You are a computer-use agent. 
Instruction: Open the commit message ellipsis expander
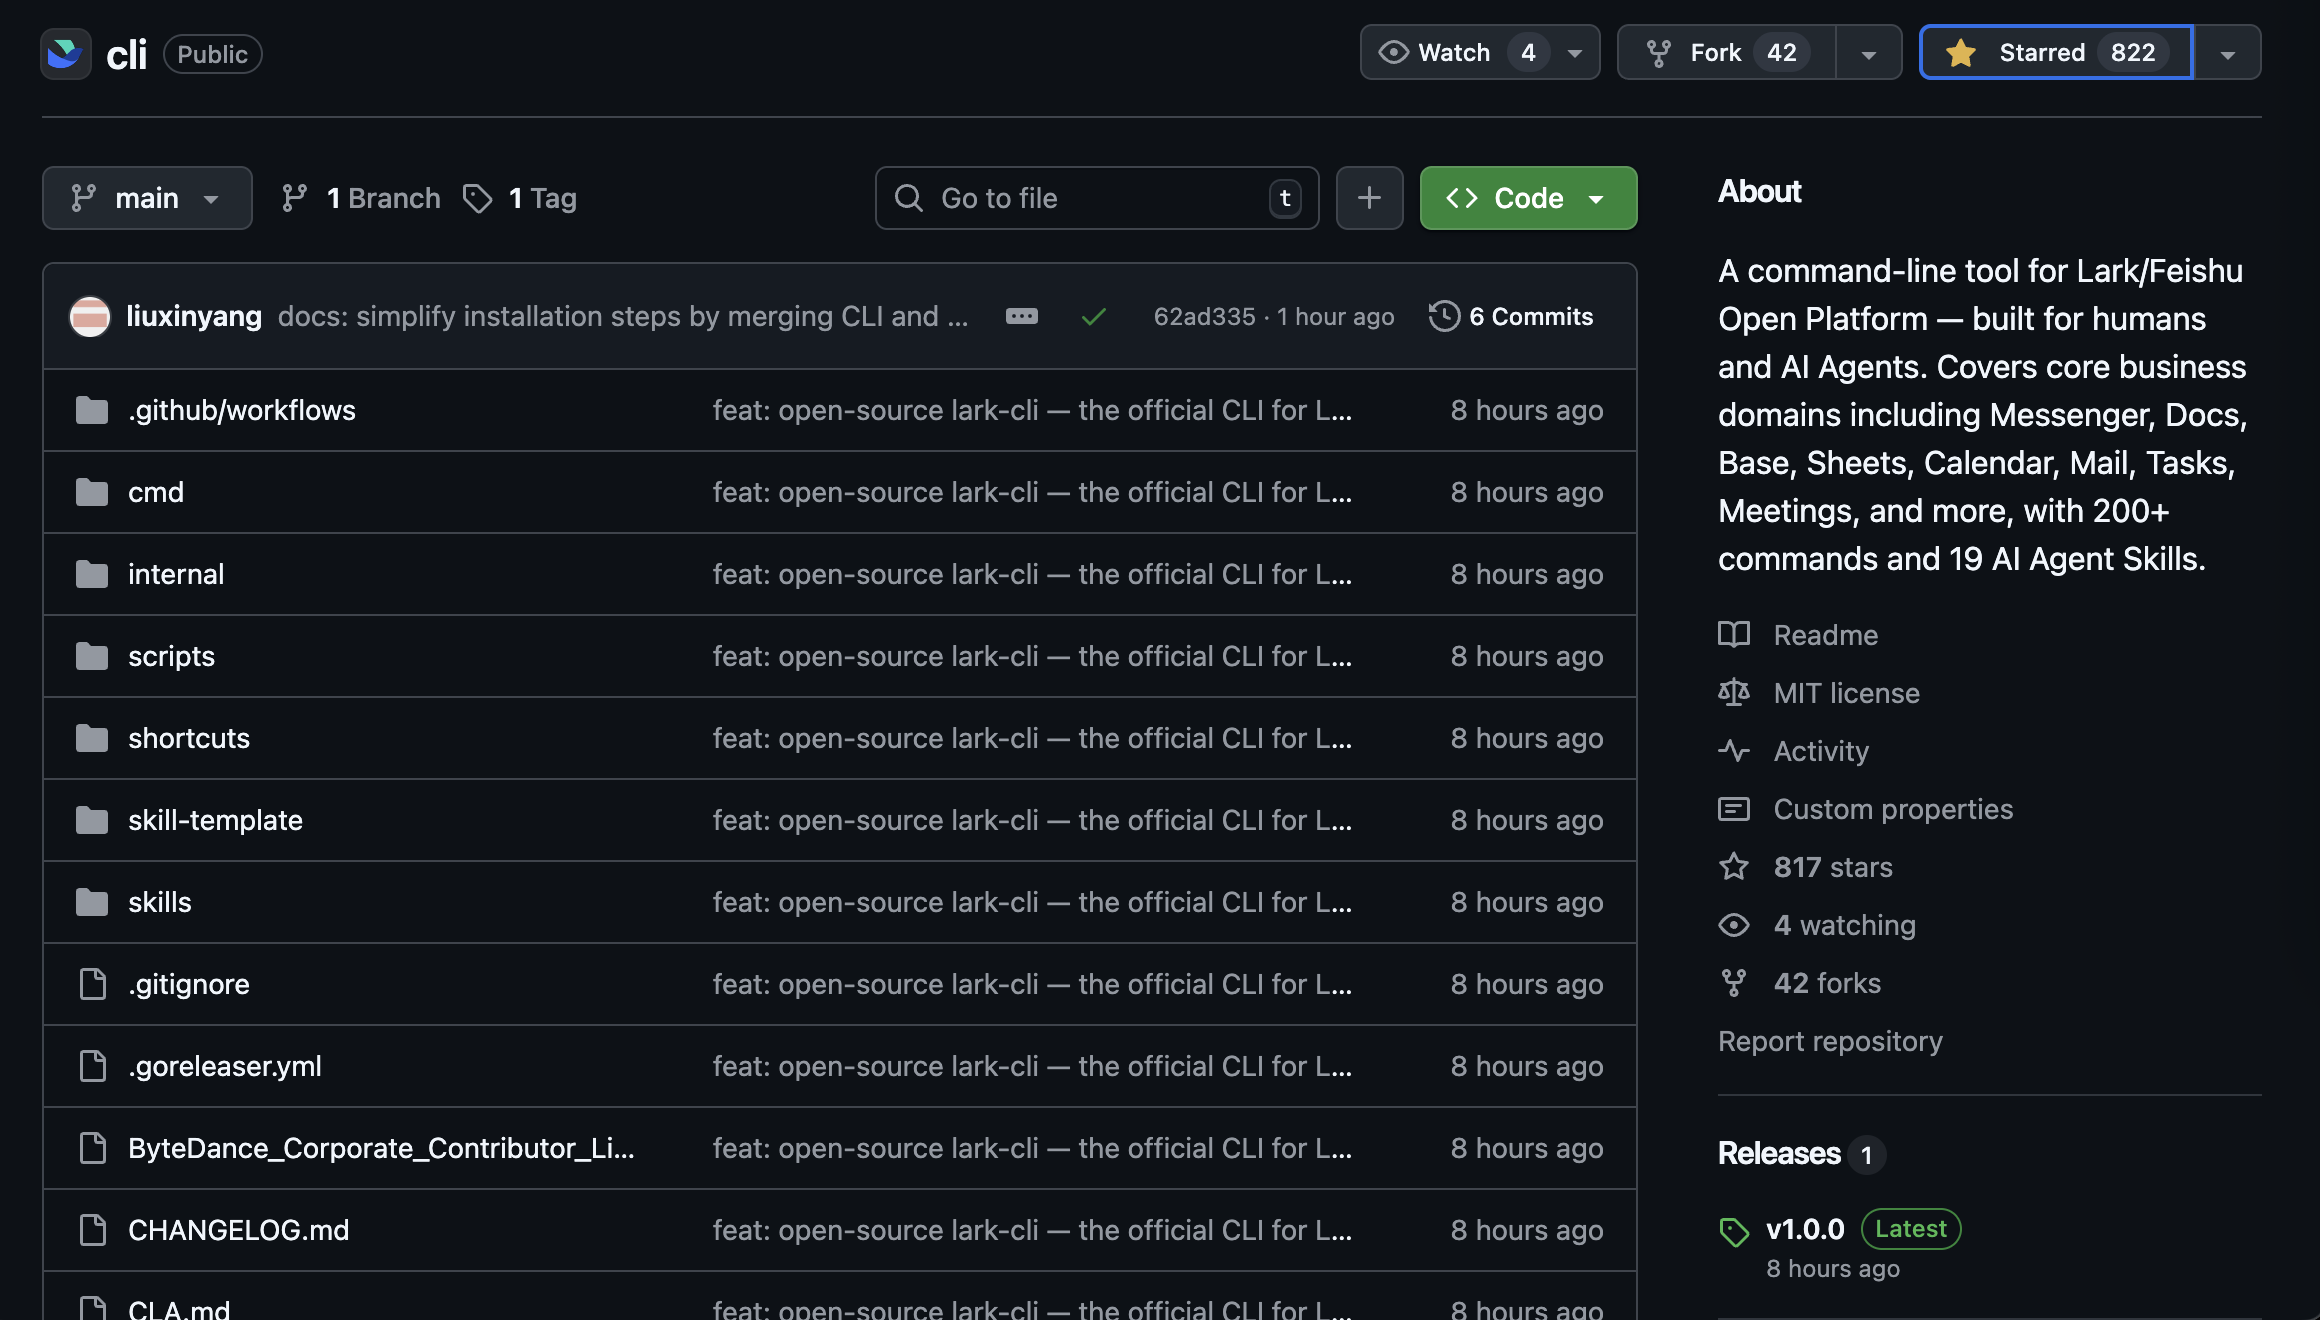click(x=1021, y=316)
